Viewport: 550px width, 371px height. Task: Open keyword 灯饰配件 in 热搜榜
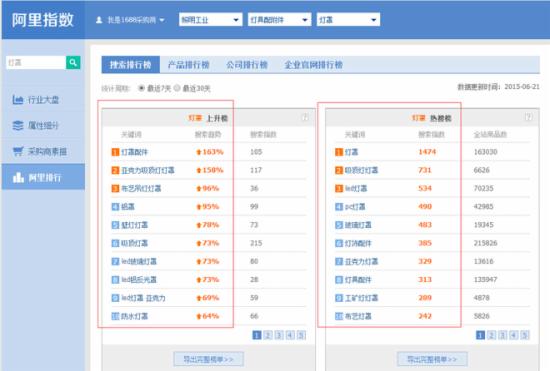click(358, 243)
